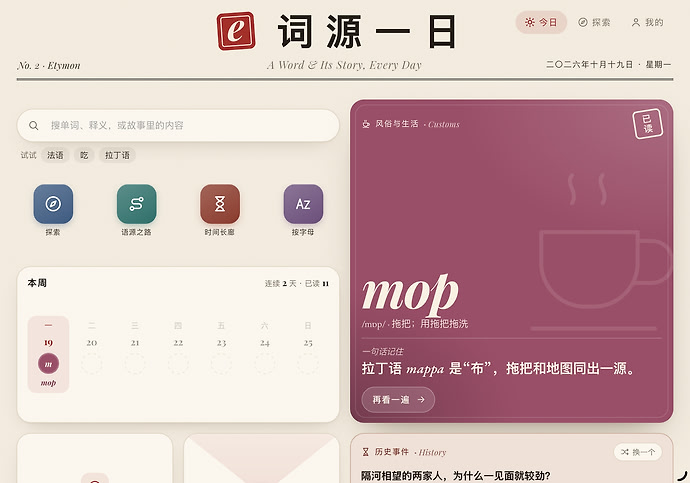Image resolution: width=690 pixels, height=483 pixels.
Task: Open the green 语源之路 route icon
Action: point(136,204)
